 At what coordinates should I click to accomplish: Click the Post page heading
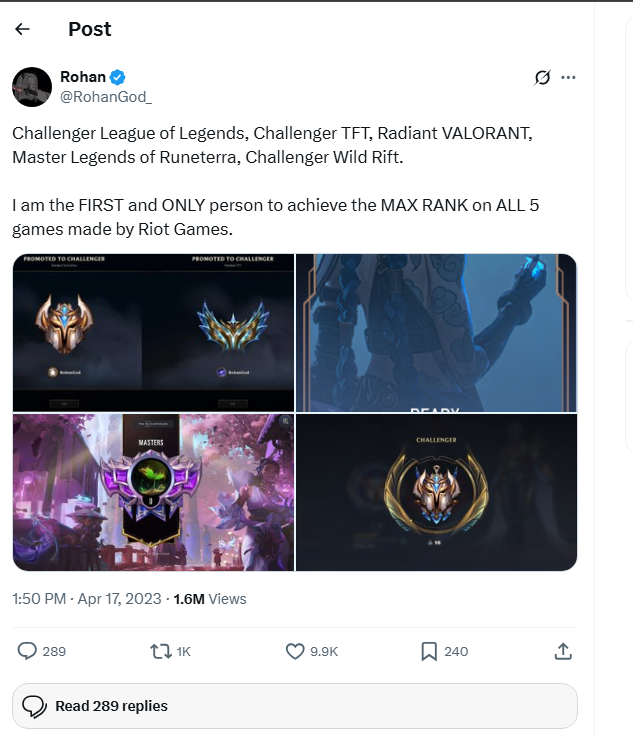(90, 29)
